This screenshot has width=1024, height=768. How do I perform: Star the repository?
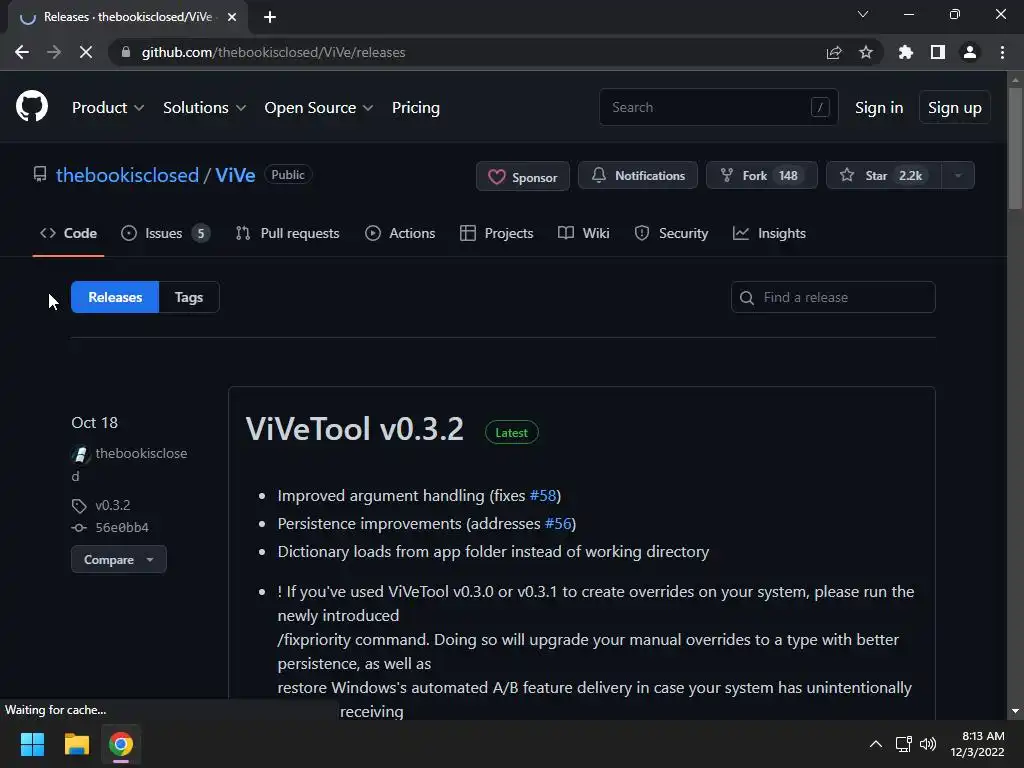tap(884, 176)
